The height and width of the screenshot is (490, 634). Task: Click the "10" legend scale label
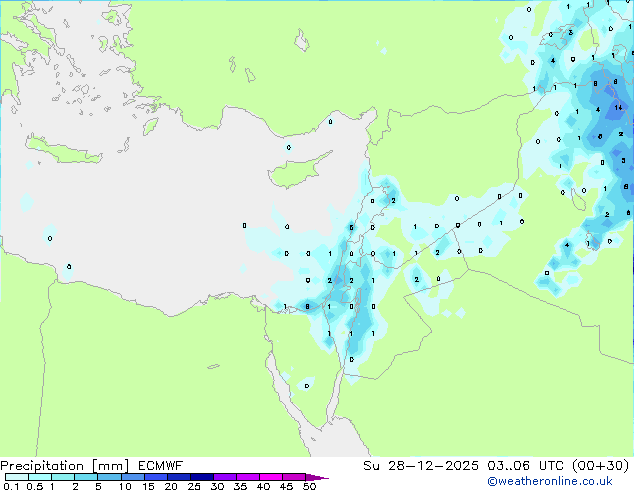point(125,486)
